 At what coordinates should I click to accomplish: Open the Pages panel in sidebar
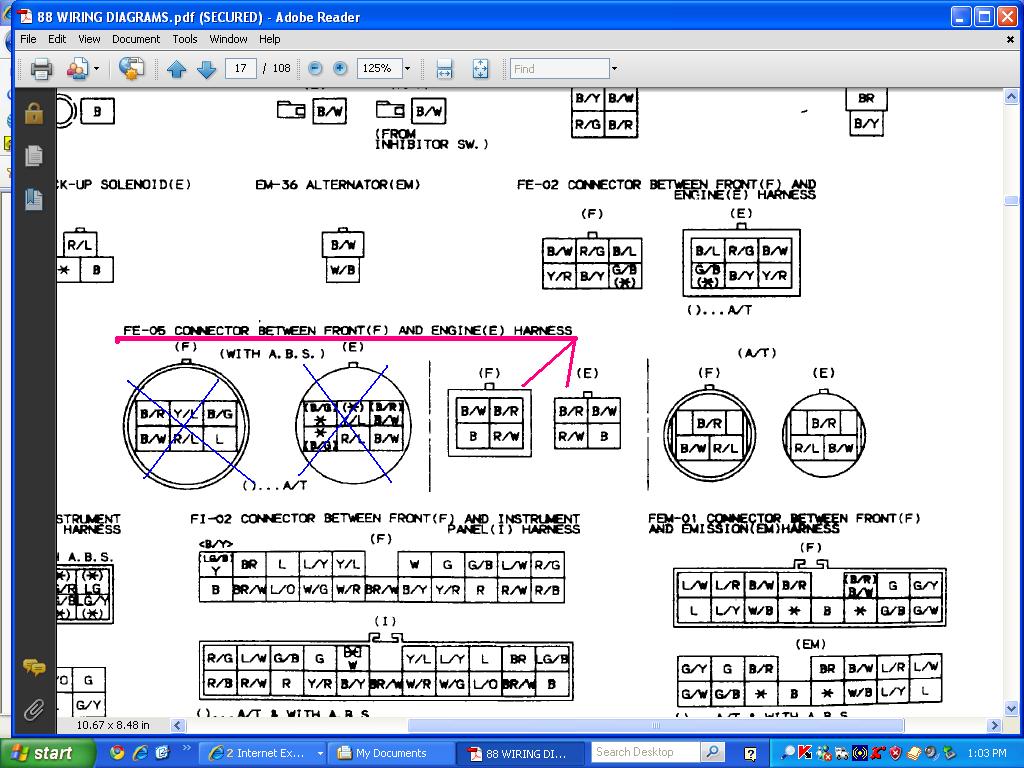pyautogui.click(x=34, y=157)
